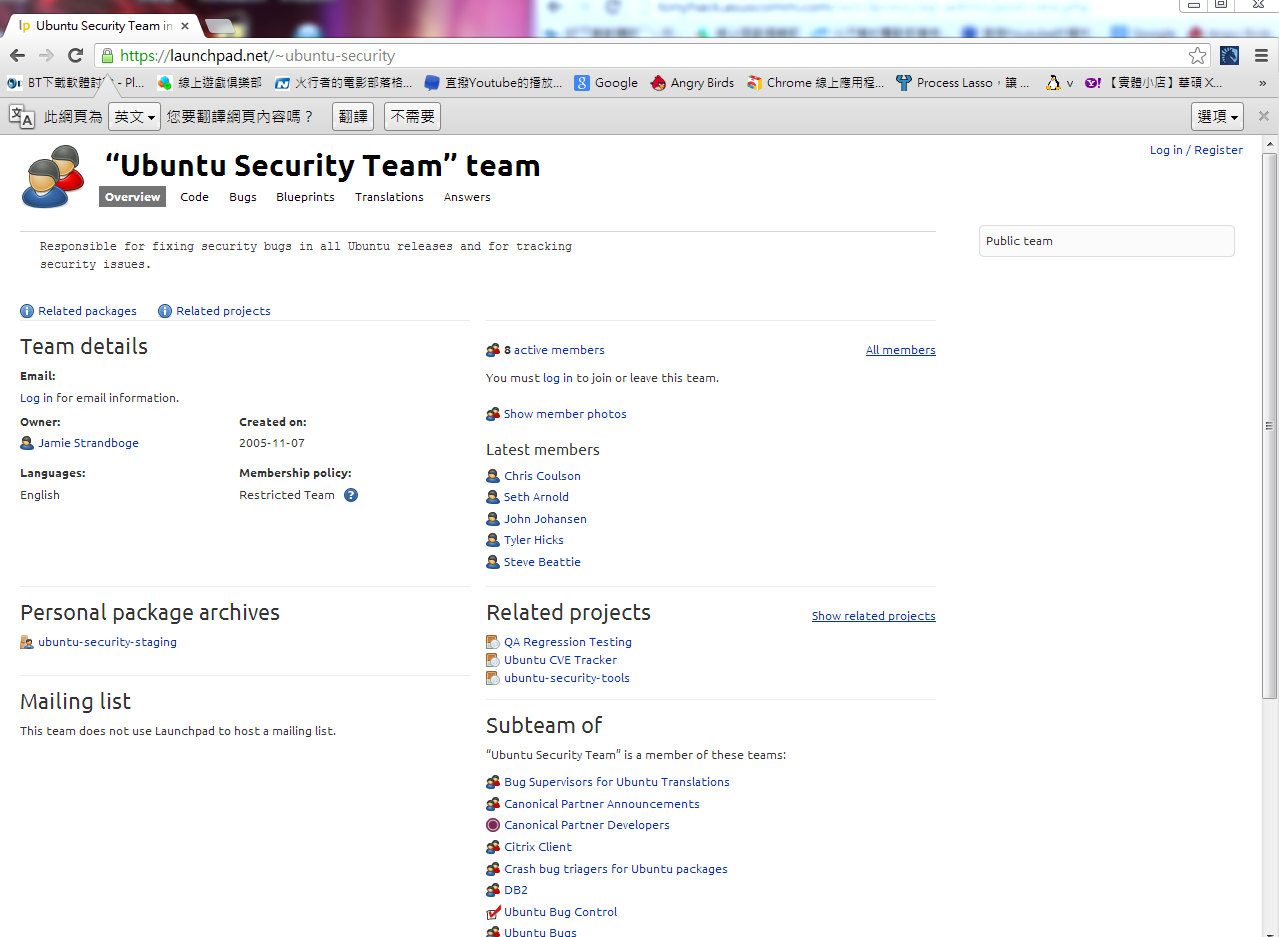Click the page vertical scrollbar thumb
Screen dimensions: 1279x937
click(1270, 426)
